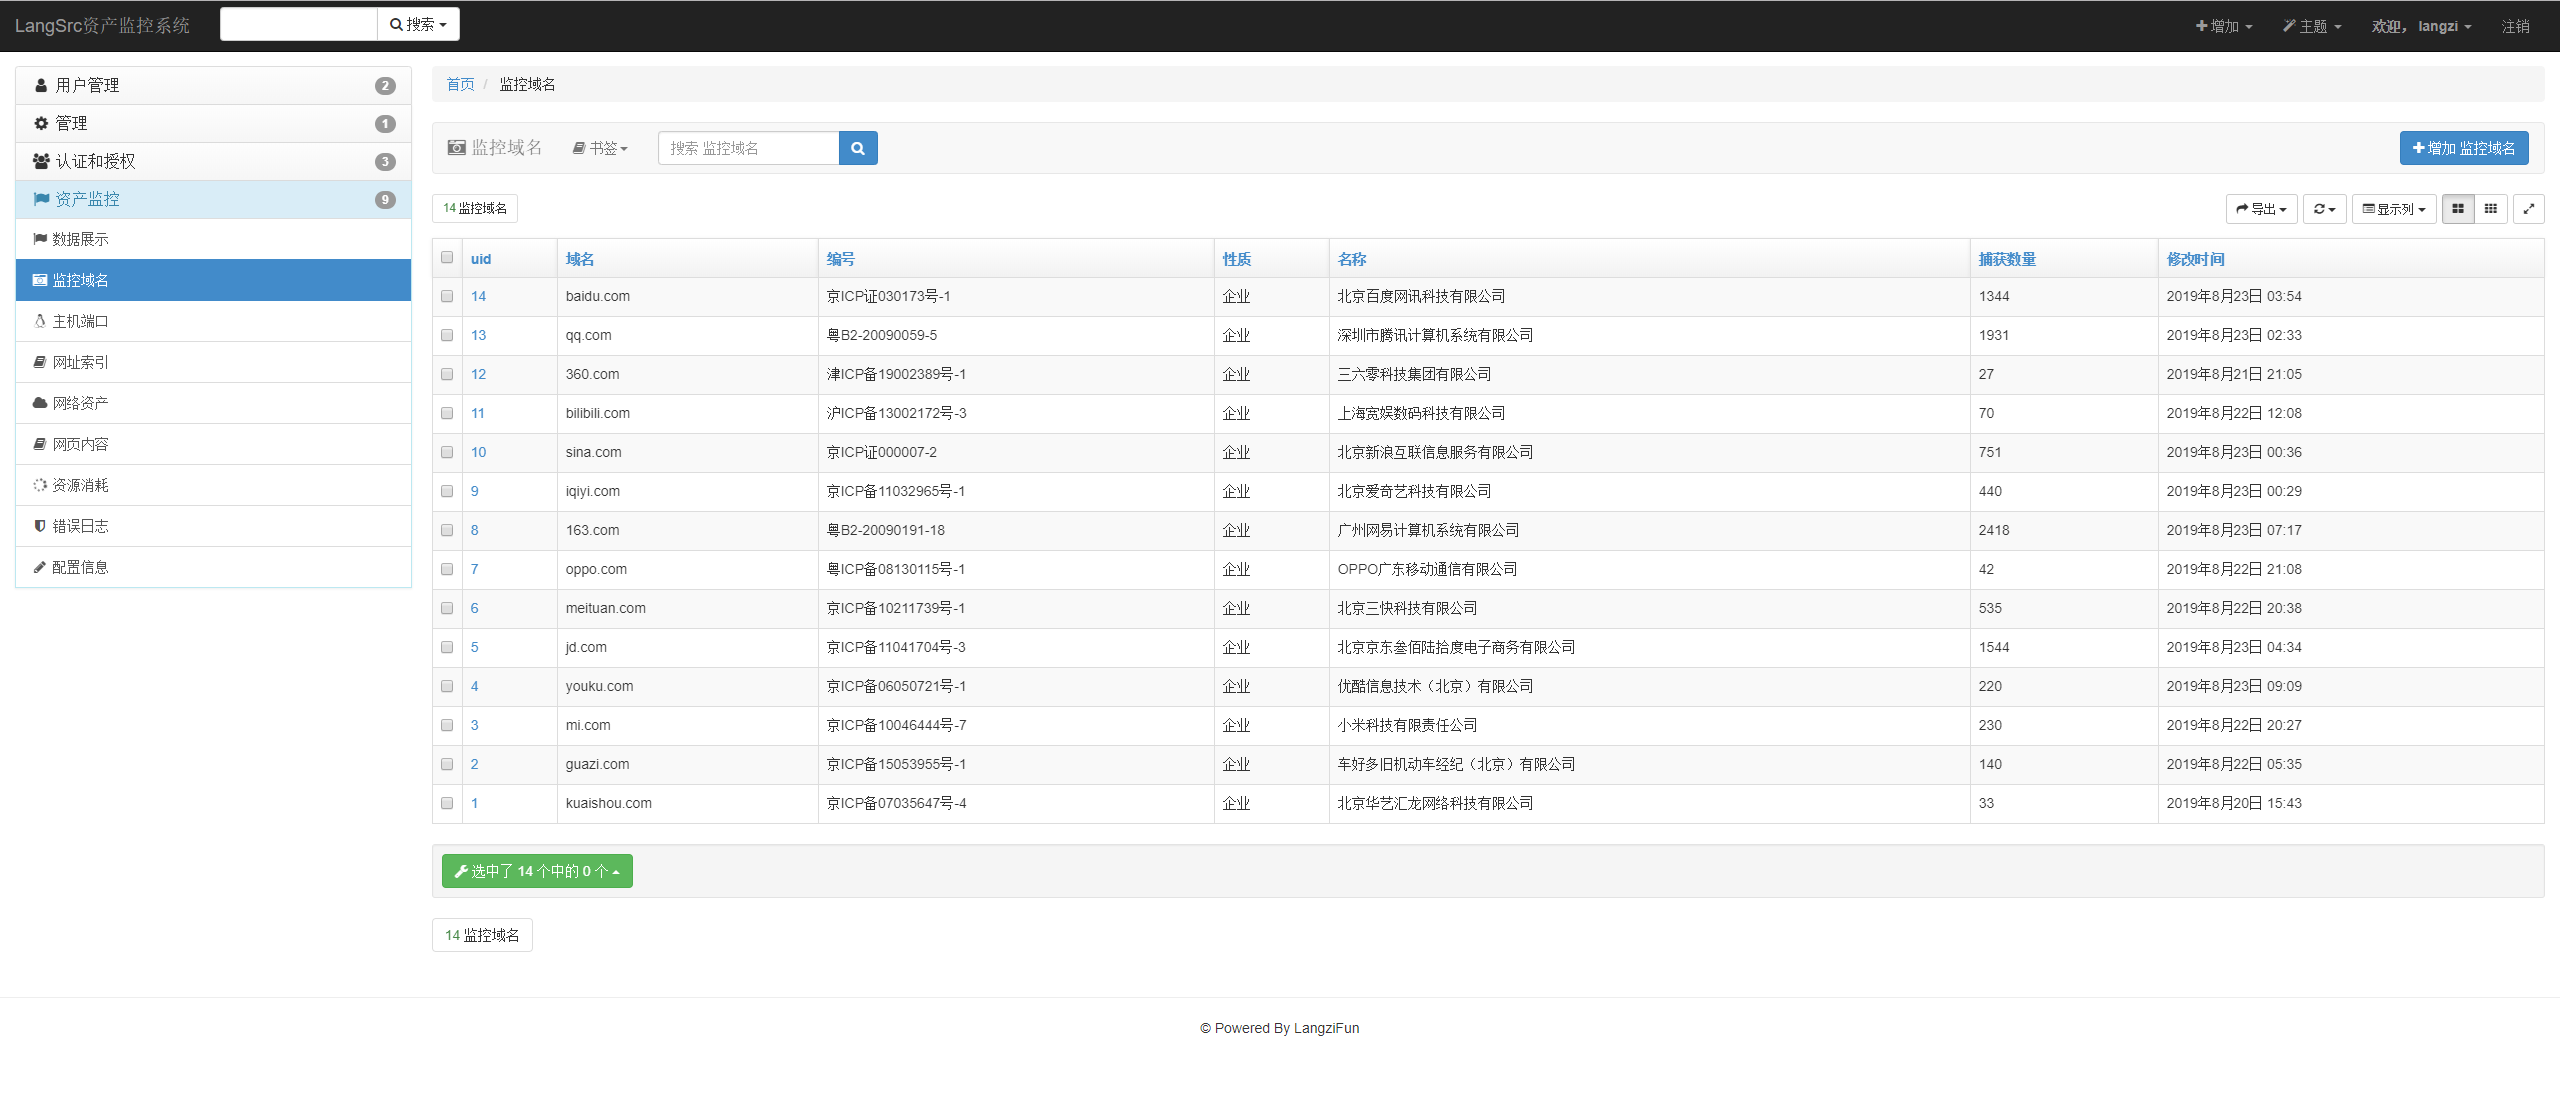This screenshot has height=1095, width=2560.
Task: Open the 导出 export dropdown
Action: (2261, 209)
